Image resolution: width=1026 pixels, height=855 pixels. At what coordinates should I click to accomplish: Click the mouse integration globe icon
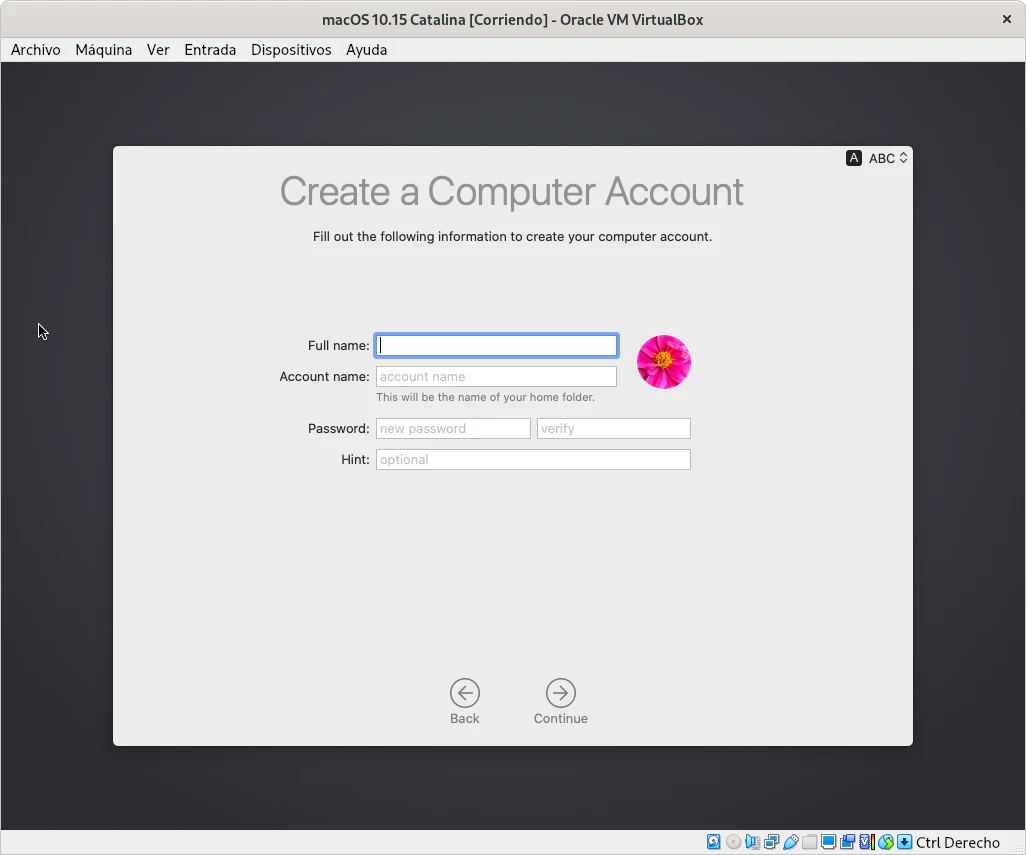886,842
